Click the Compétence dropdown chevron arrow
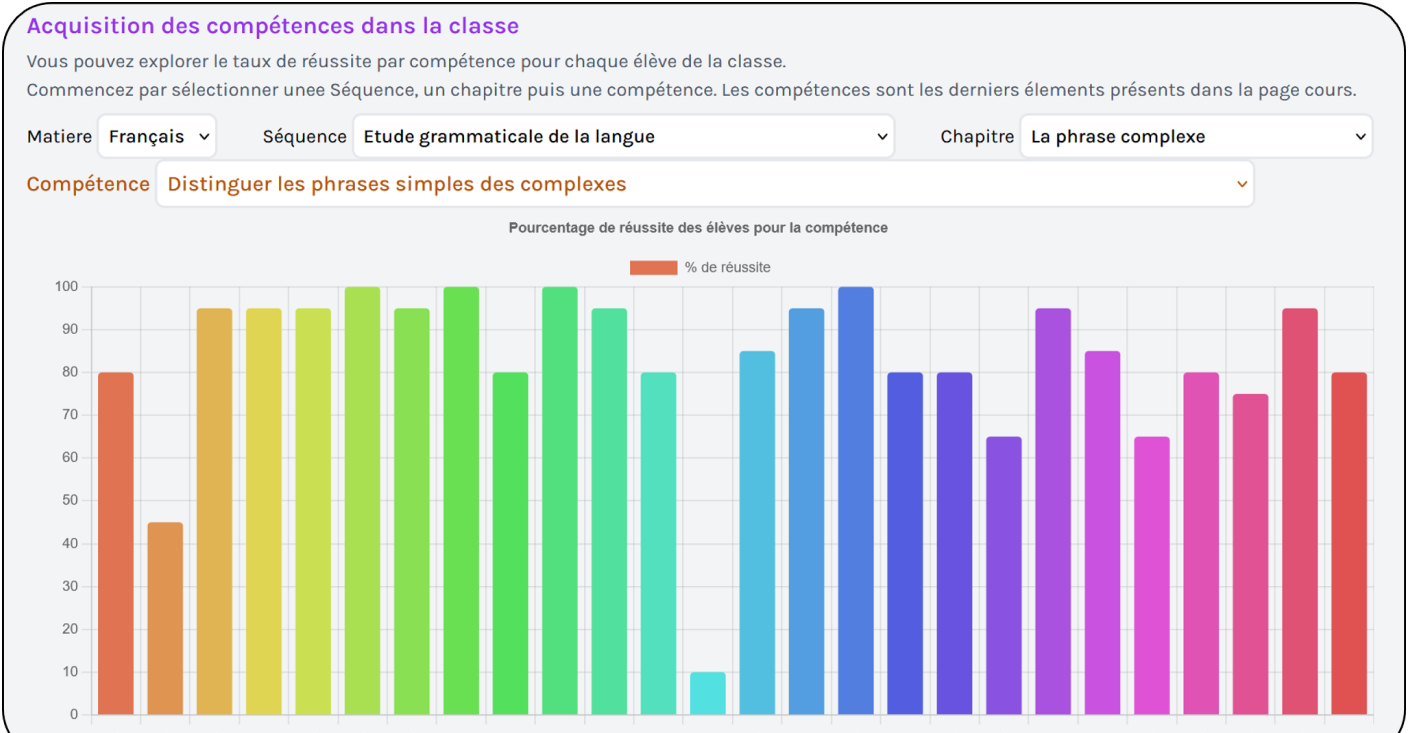 tap(1242, 184)
